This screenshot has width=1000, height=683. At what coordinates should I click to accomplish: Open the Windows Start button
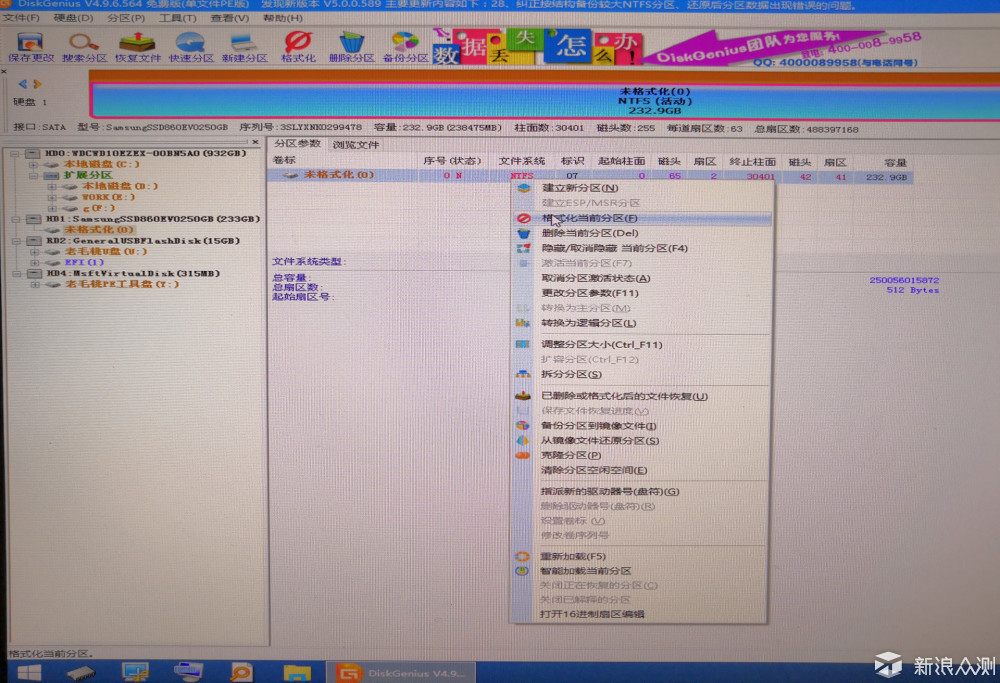pyautogui.click(x=29, y=672)
